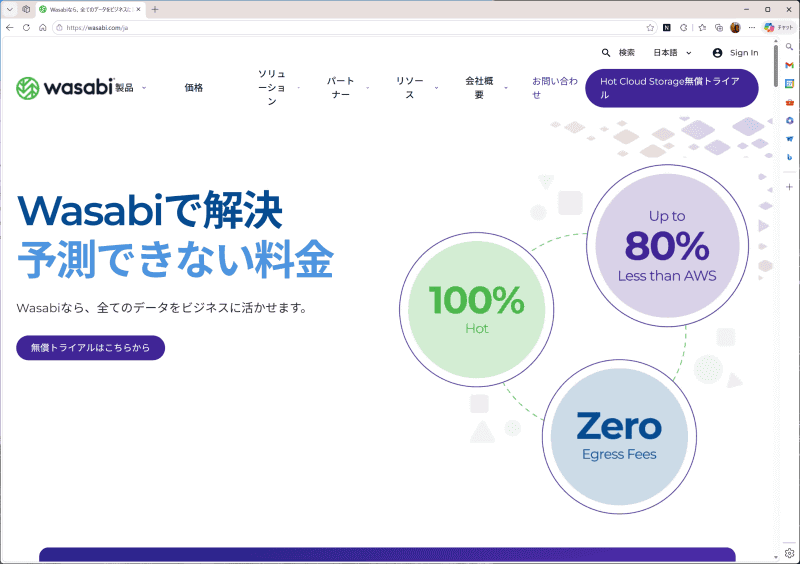Click the 検索 search label

[627, 53]
